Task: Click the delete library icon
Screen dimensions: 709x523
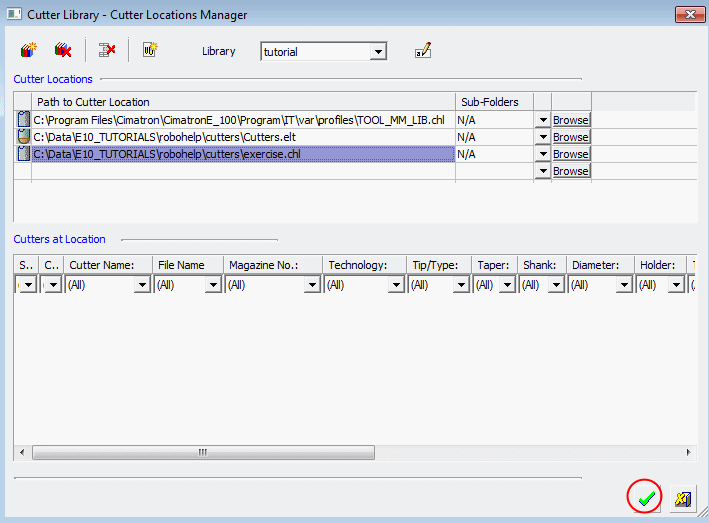Action: point(63,50)
